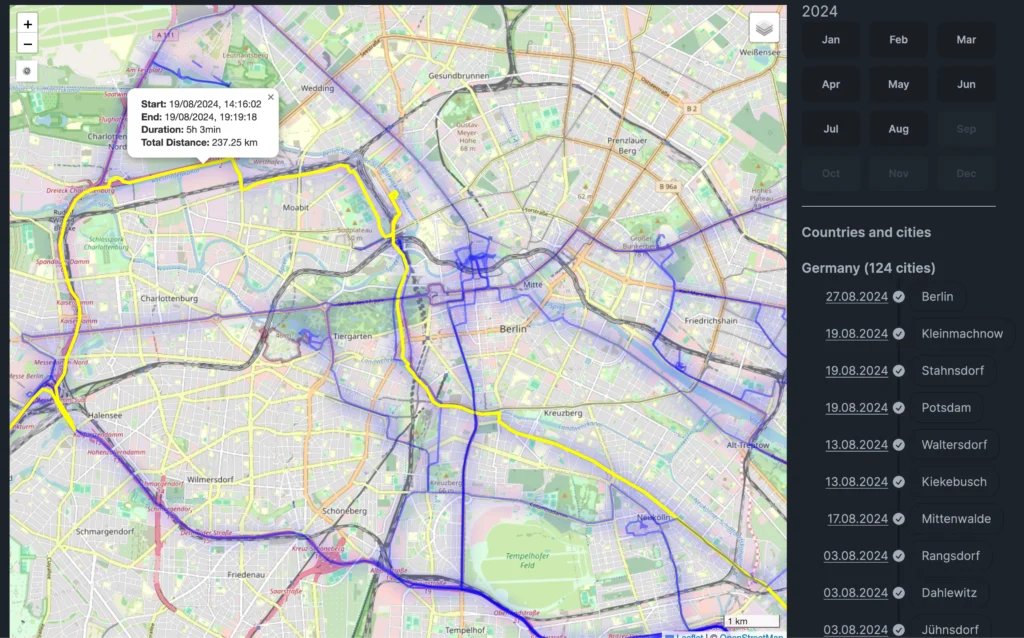The image size is (1024, 638).
Task: Click the Waltersdorf city badge
Action: 956,445
